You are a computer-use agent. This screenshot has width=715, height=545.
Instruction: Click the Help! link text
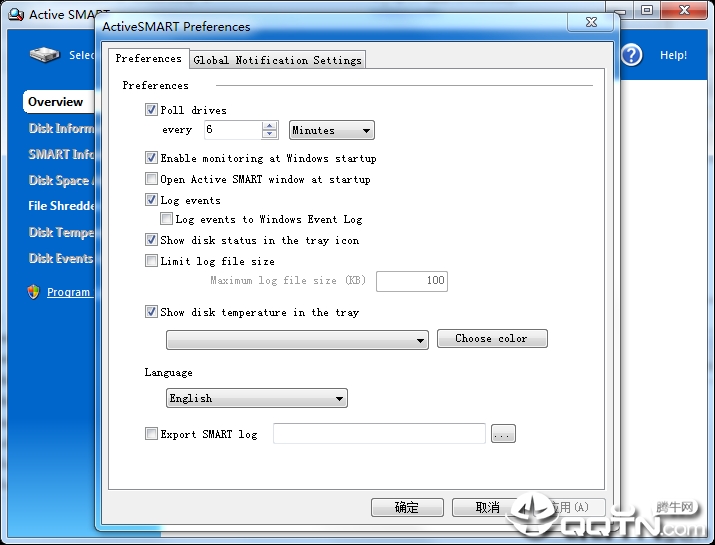[674, 55]
